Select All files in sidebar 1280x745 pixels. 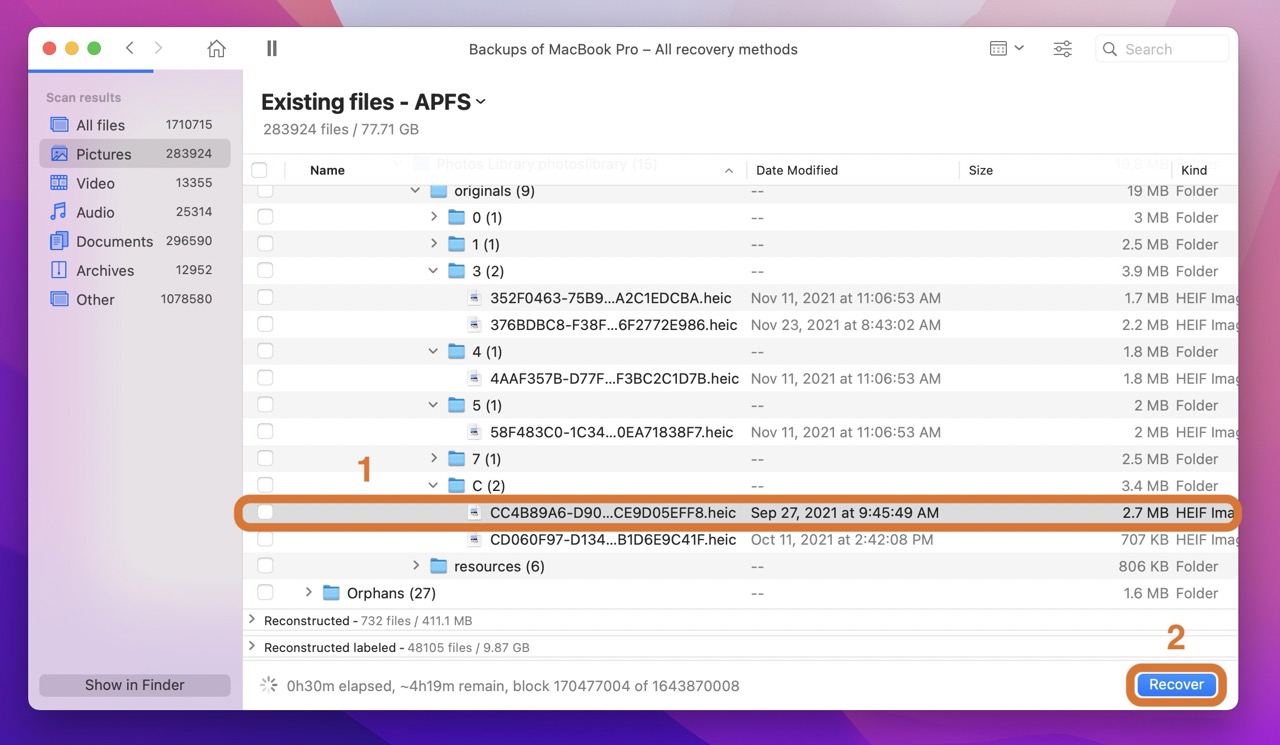click(134, 125)
